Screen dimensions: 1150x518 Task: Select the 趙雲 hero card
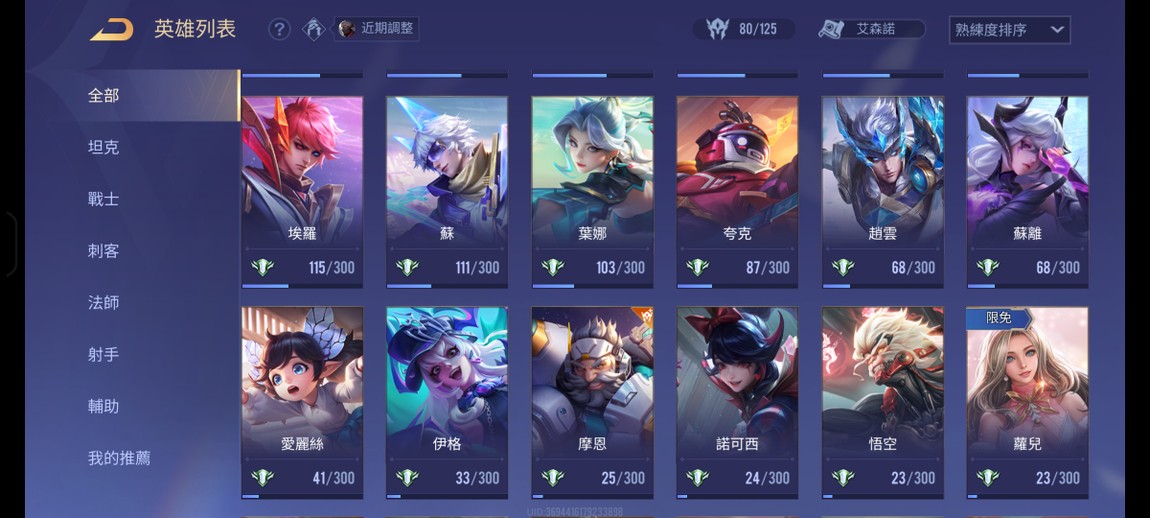point(882,192)
